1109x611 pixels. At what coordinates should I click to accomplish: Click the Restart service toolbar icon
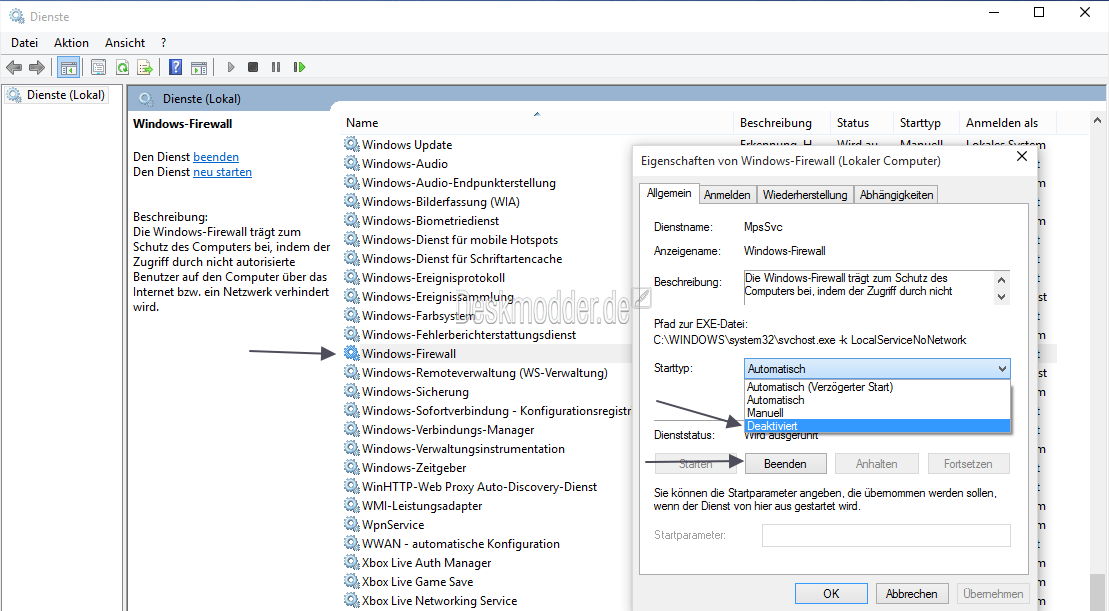click(x=299, y=67)
